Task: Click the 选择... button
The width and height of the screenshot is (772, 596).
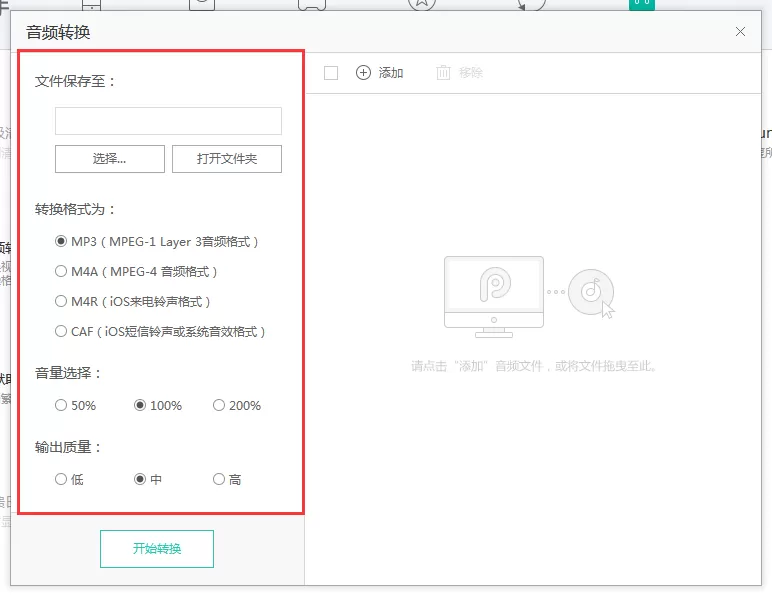Action: [110, 158]
